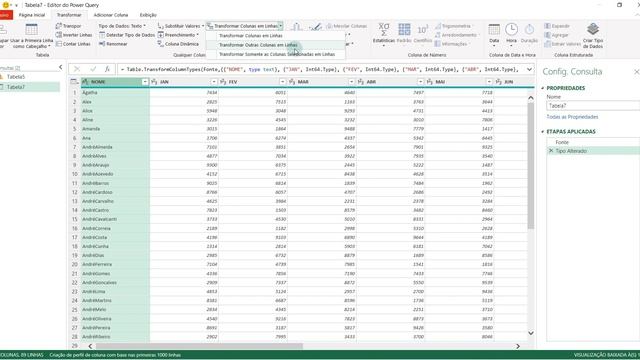
Task: Click NOME column data type icon
Action: (x=85, y=82)
